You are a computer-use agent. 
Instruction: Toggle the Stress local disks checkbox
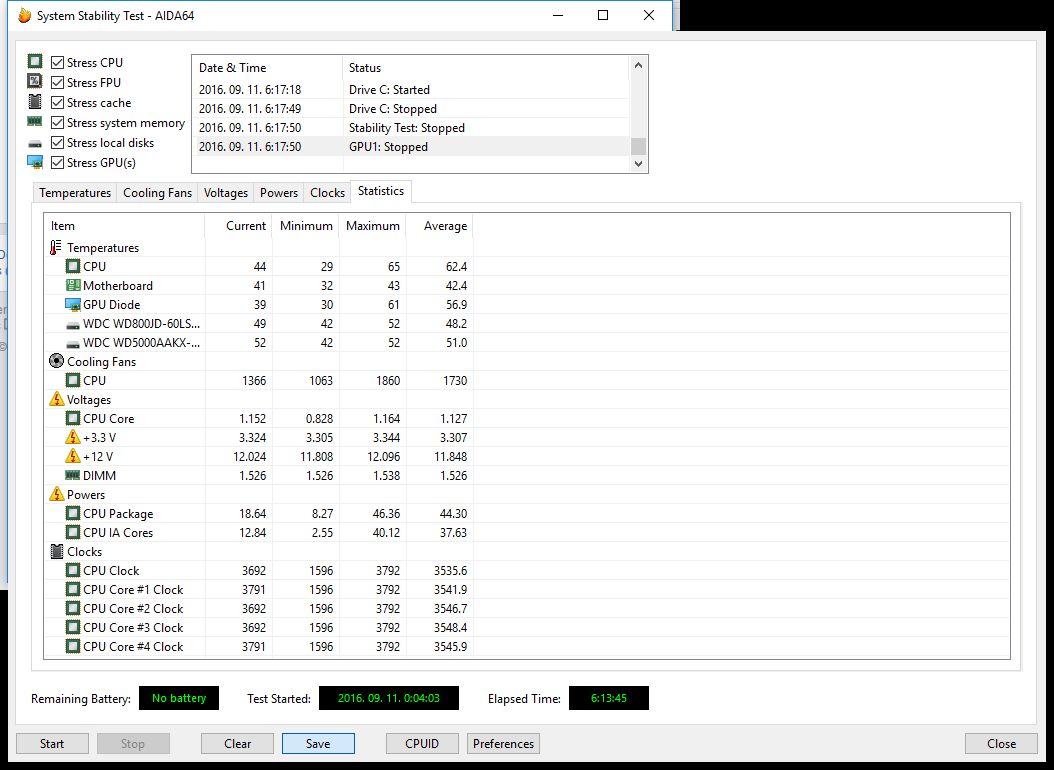[x=58, y=143]
